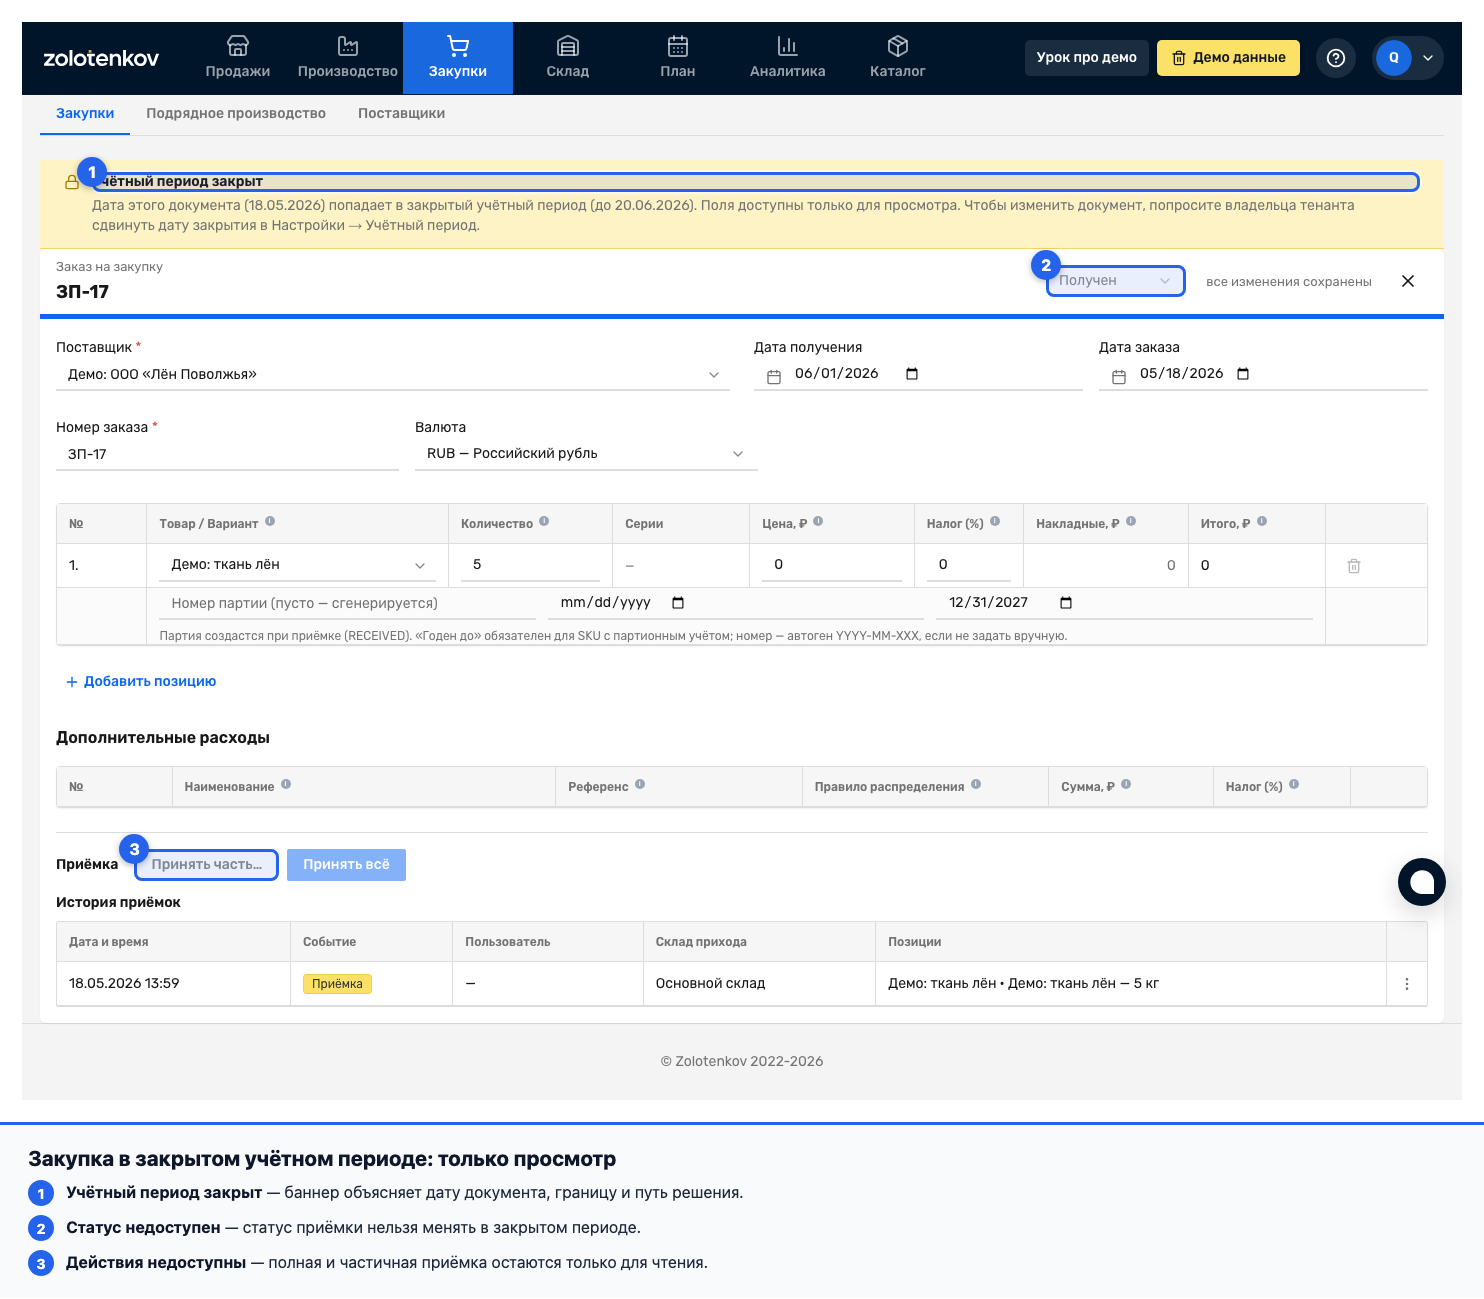Open the chat widget bubble
Screen dimensions: 1484x1299
[x=1422, y=882]
